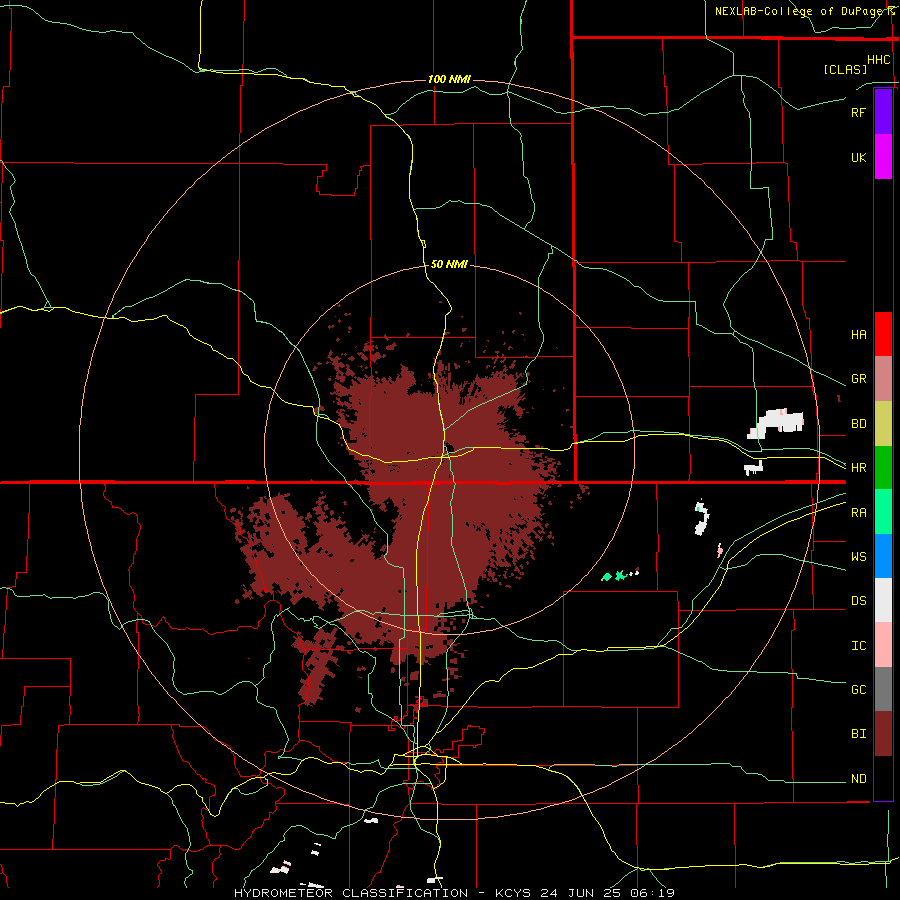Screen dimensions: 900x900
Task: Click the 100 NMI range ring label
Action: [x=449, y=79]
